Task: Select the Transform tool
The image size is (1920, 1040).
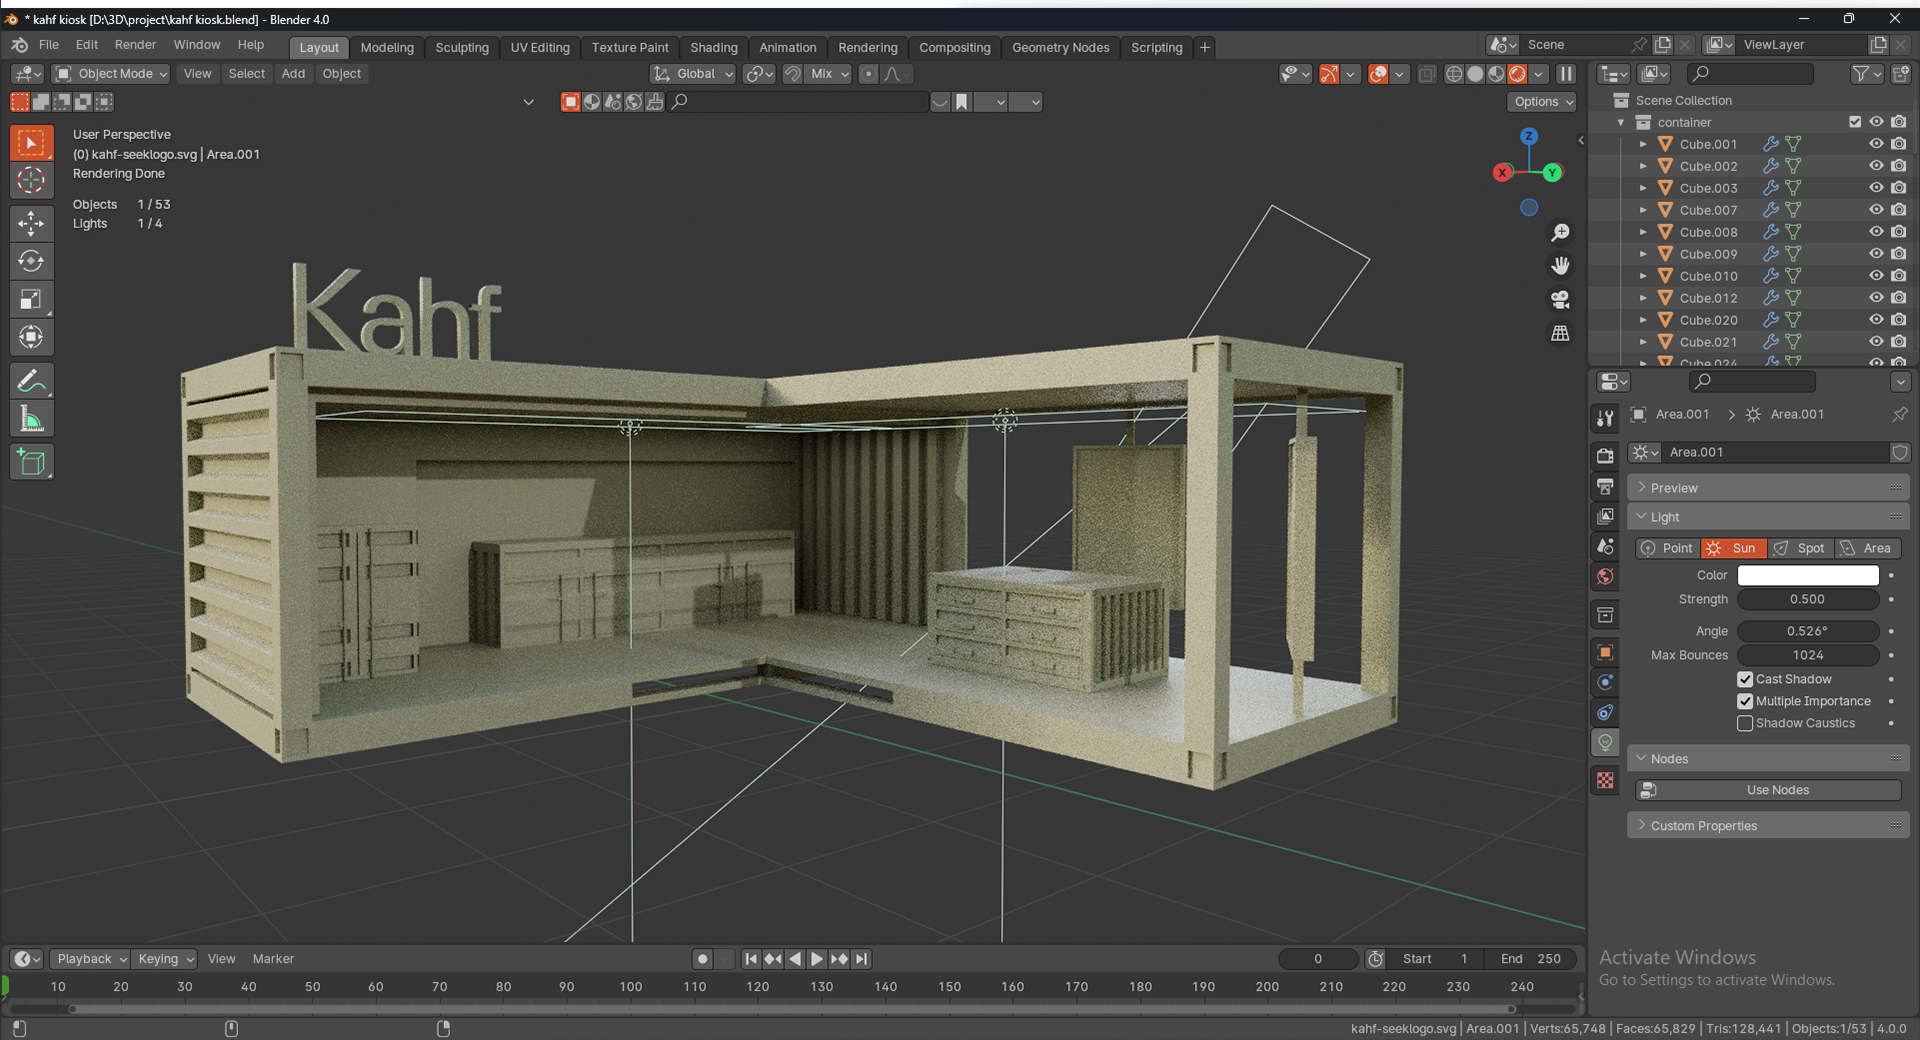Action: 31,337
